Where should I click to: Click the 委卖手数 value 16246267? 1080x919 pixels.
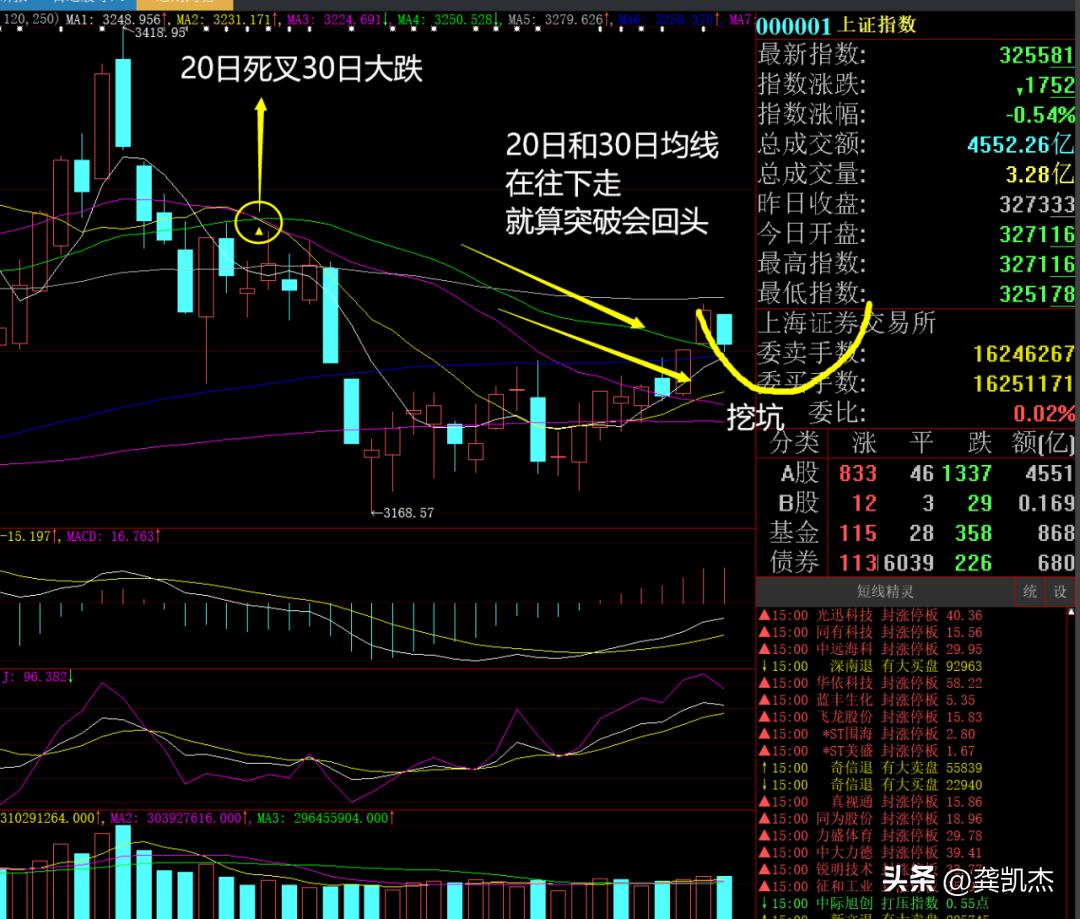(1023, 354)
